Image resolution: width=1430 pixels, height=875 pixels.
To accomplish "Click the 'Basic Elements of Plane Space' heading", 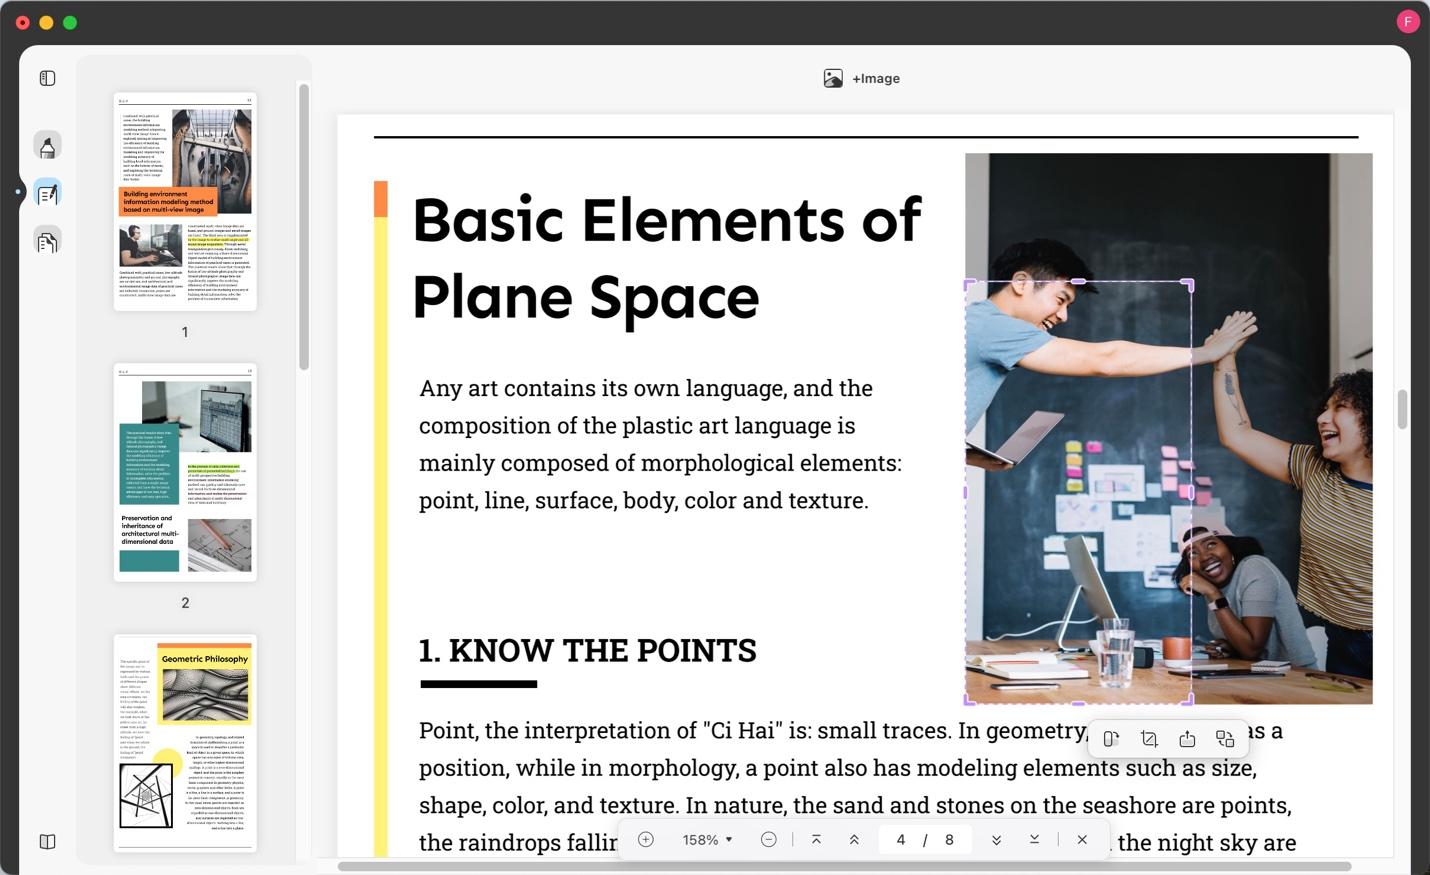I will [x=666, y=258].
